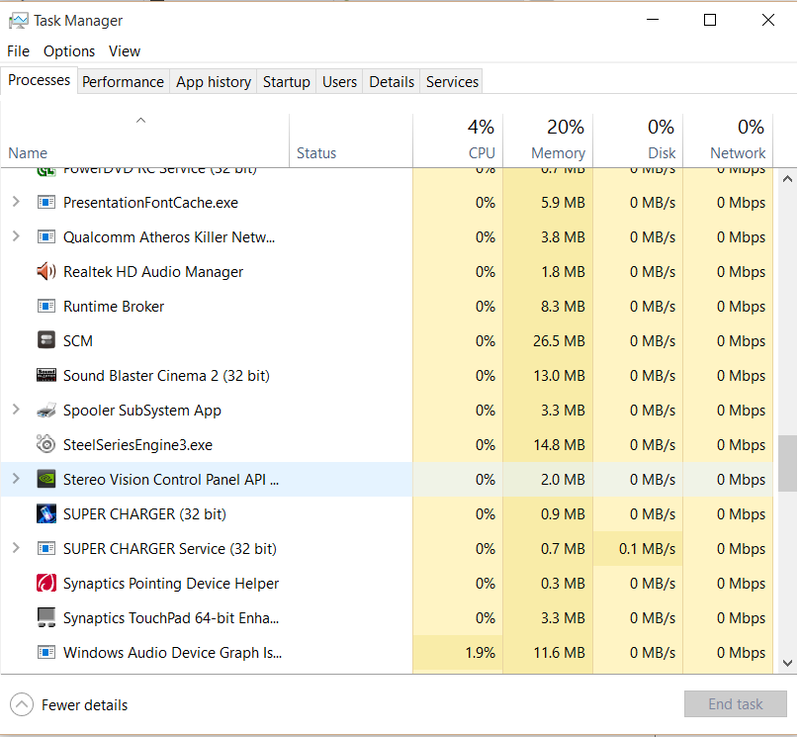Sort processes by Network usage column

tap(728, 140)
